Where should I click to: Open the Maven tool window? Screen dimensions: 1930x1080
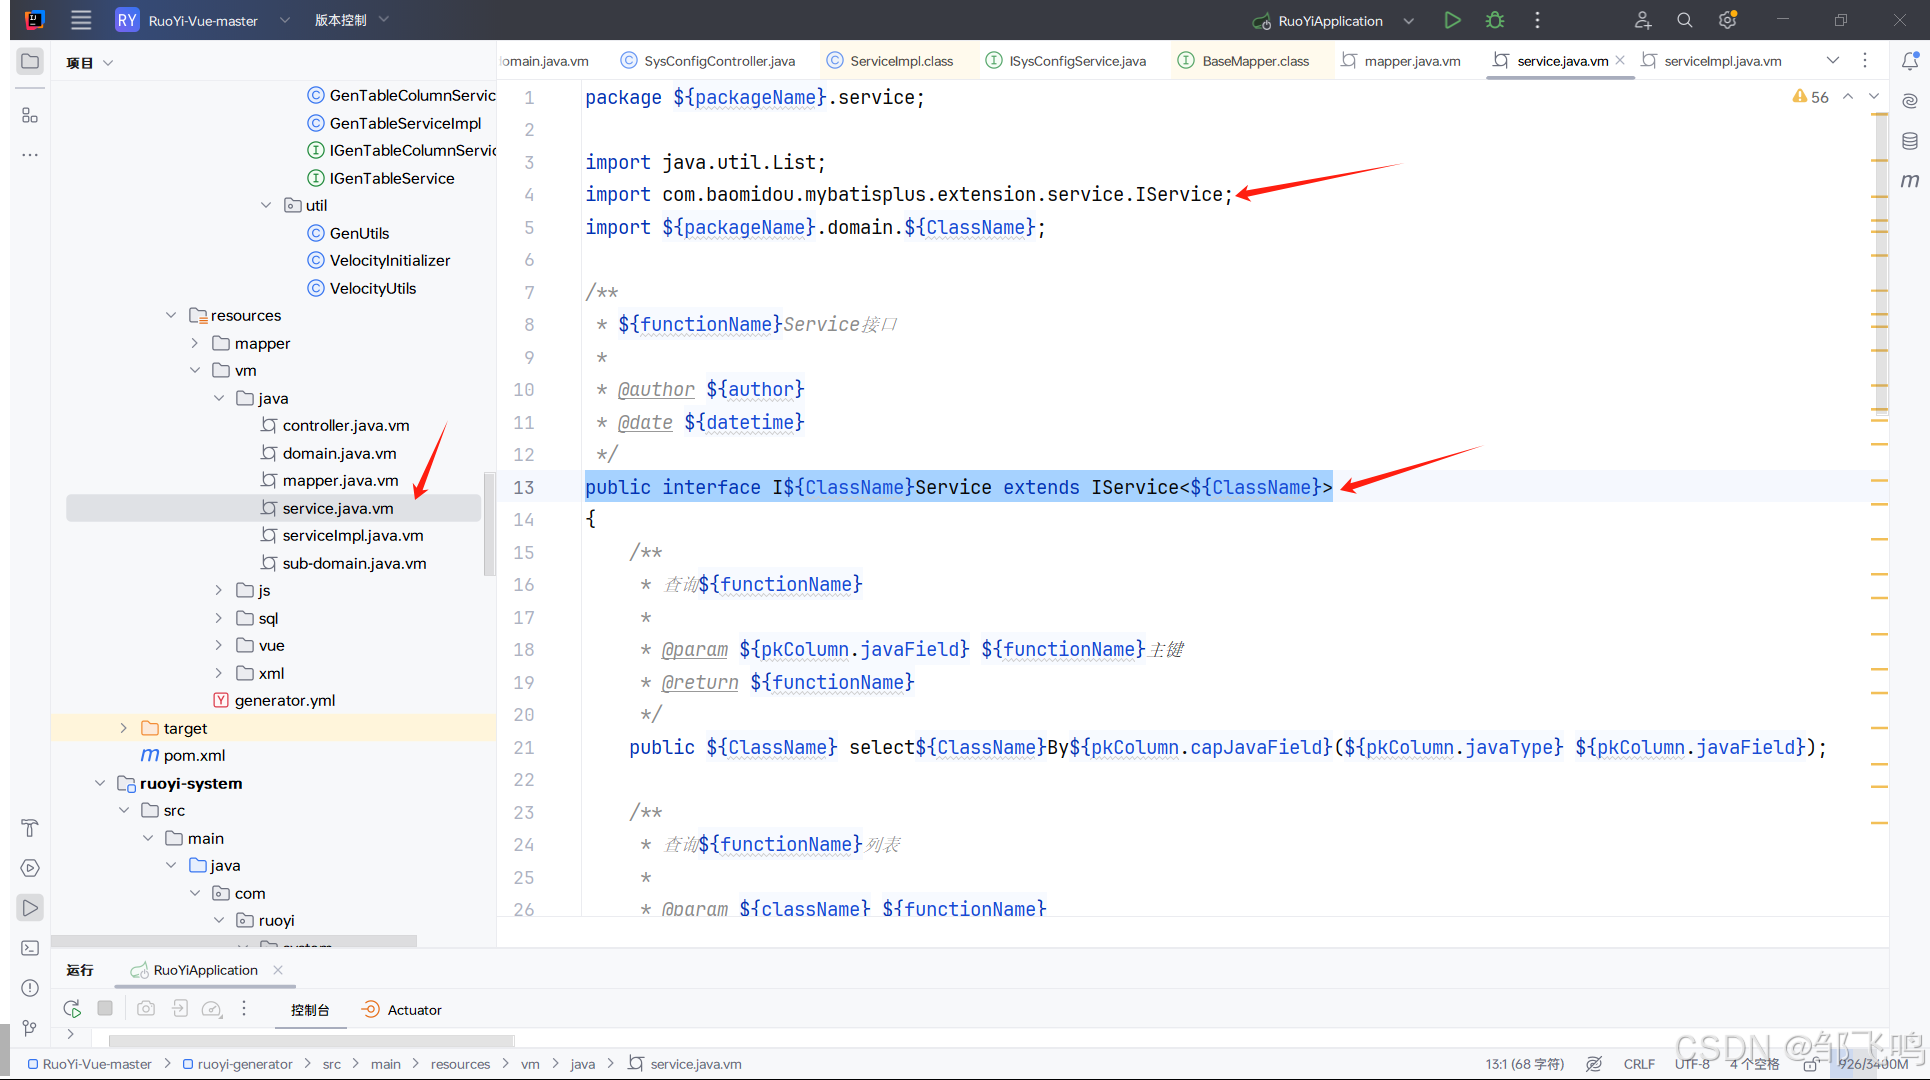click(1910, 181)
